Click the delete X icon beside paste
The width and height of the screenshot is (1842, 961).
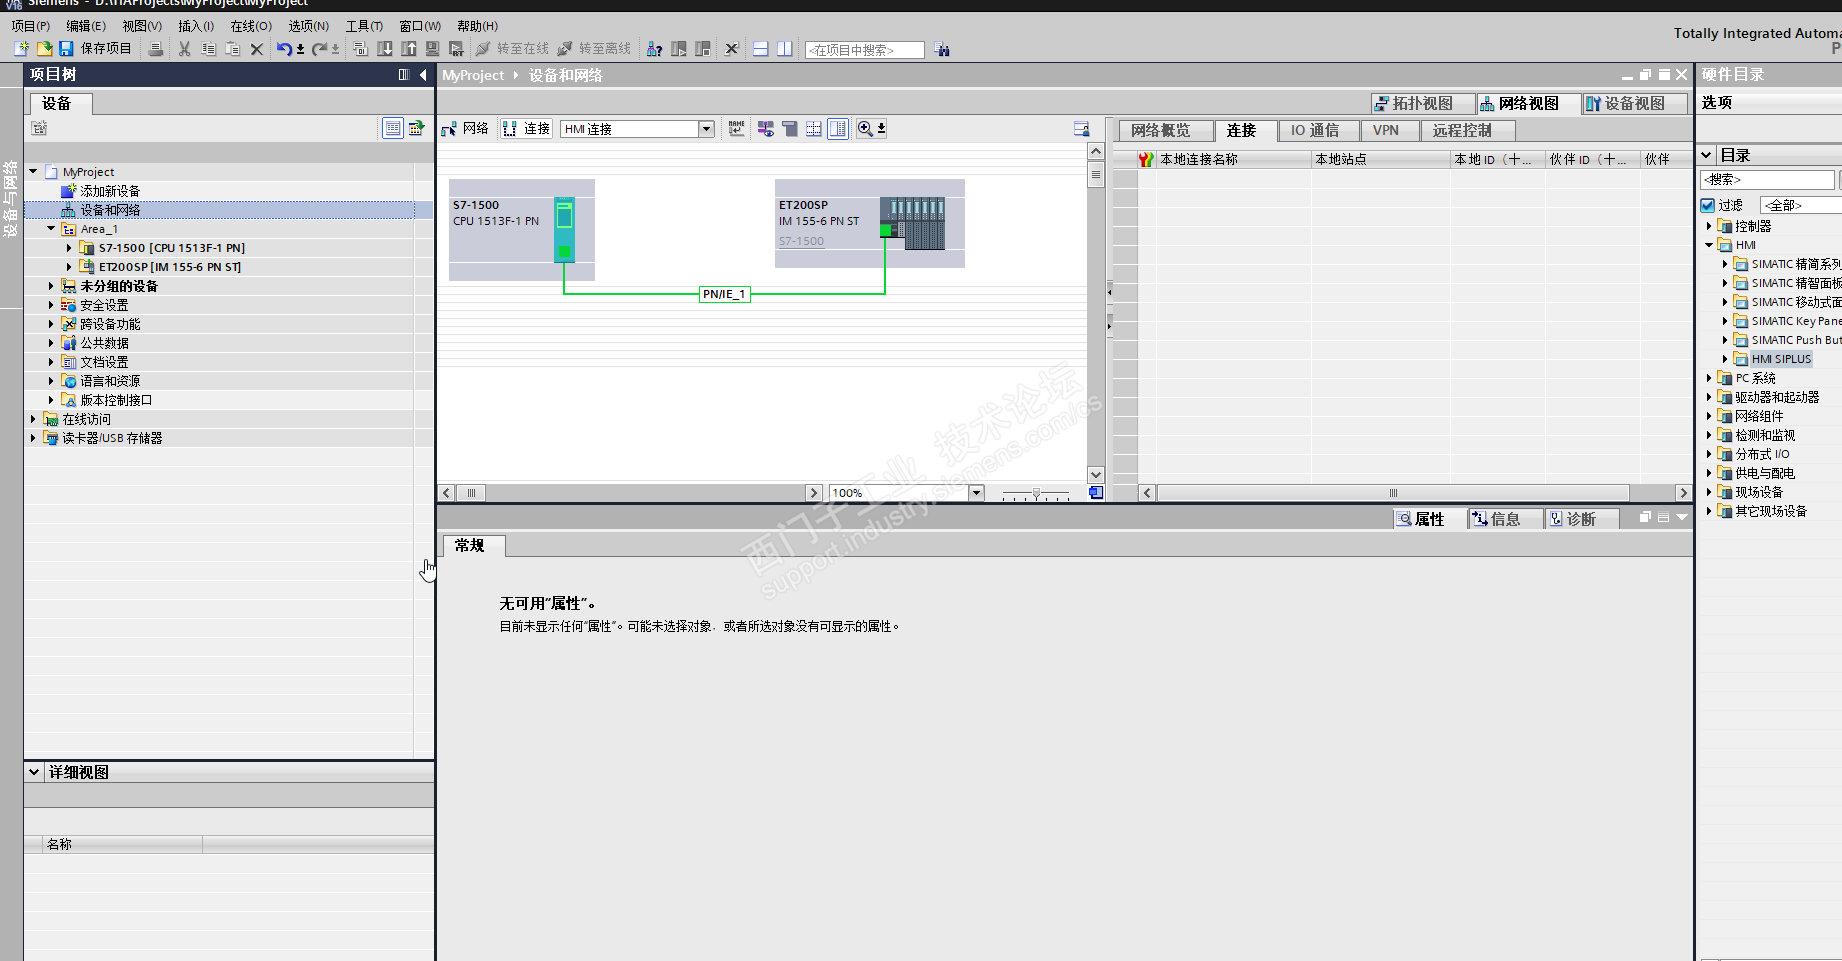pyautogui.click(x=256, y=49)
